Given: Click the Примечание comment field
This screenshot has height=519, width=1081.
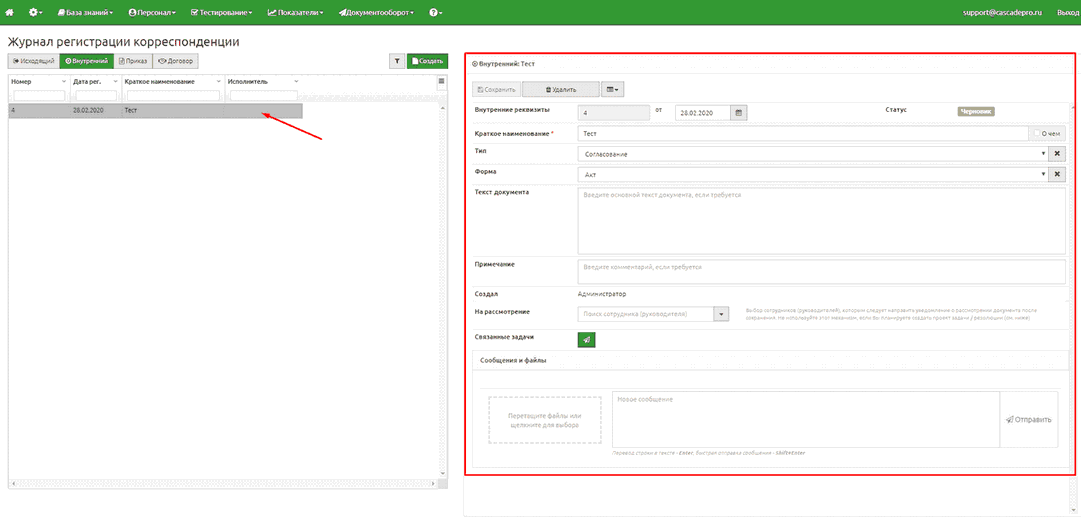Looking at the screenshot, I should (x=822, y=272).
